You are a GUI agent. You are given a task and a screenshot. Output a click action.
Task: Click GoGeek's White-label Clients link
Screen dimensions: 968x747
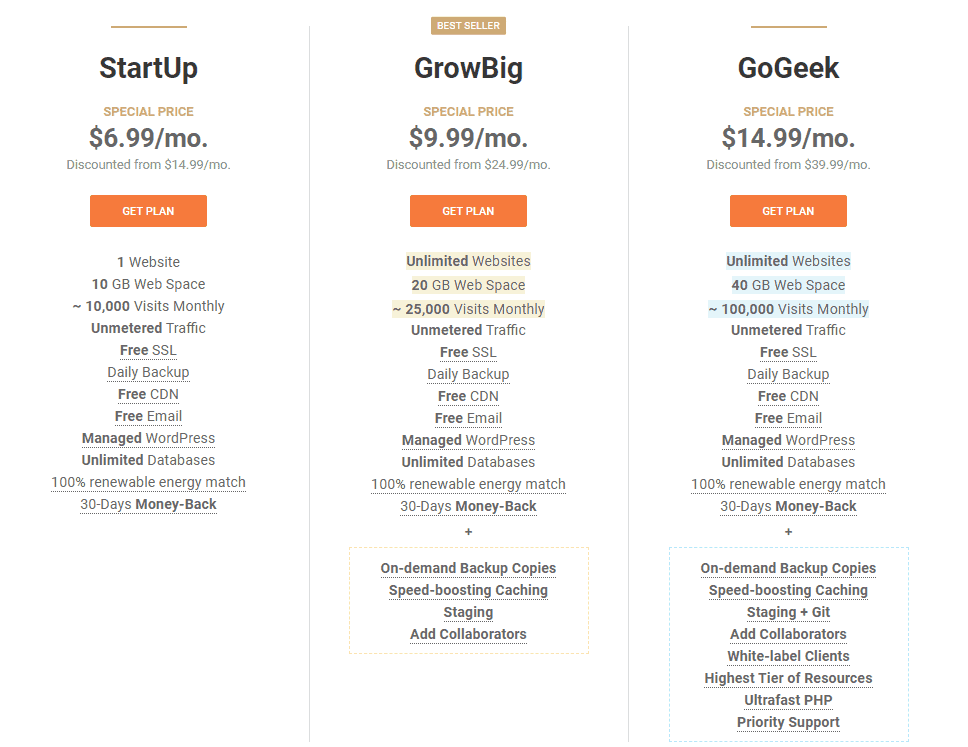coord(788,656)
